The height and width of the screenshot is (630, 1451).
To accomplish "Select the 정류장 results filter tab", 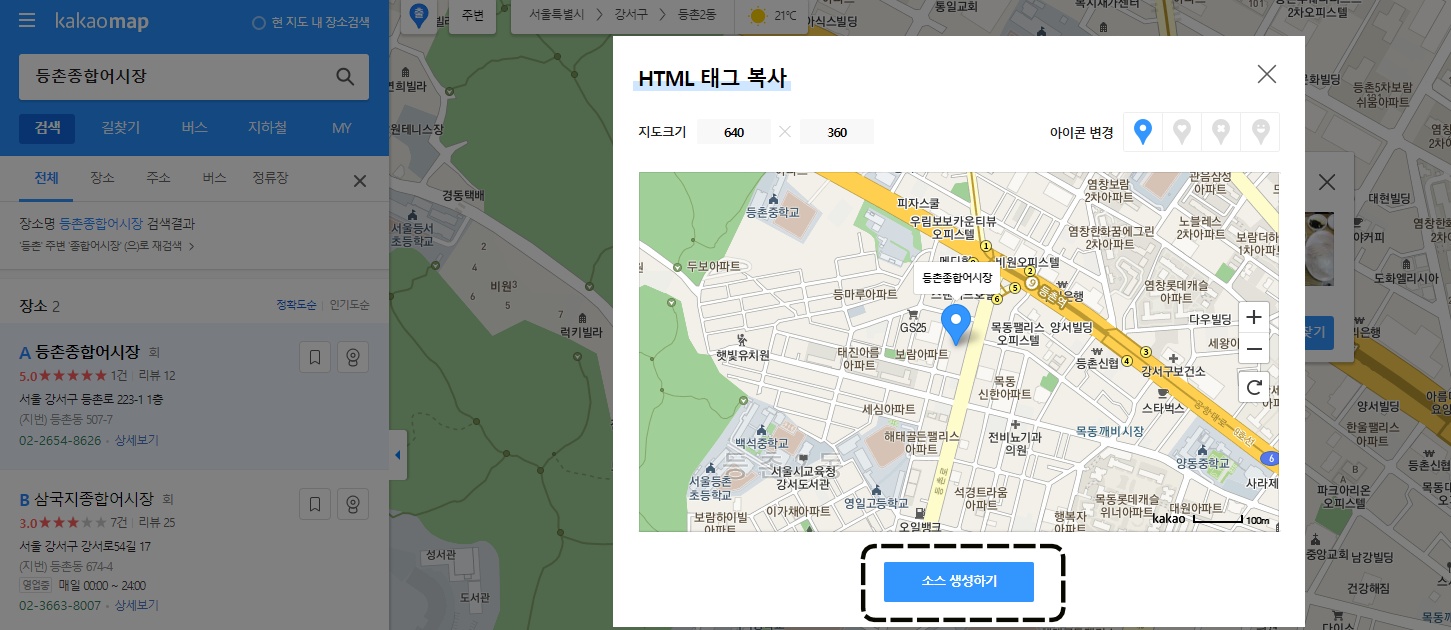I will click(x=270, y=178).
